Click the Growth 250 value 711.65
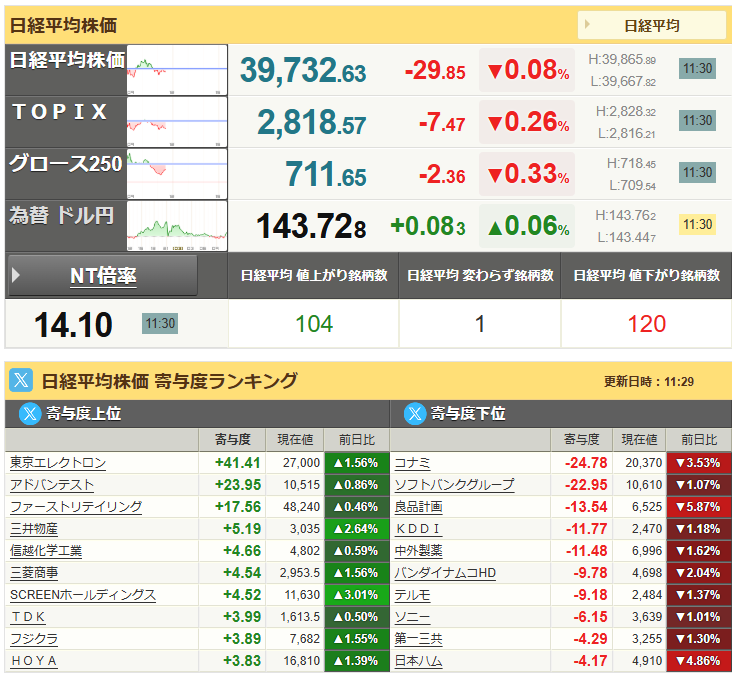The image size is (736, 677). [325, 175]
